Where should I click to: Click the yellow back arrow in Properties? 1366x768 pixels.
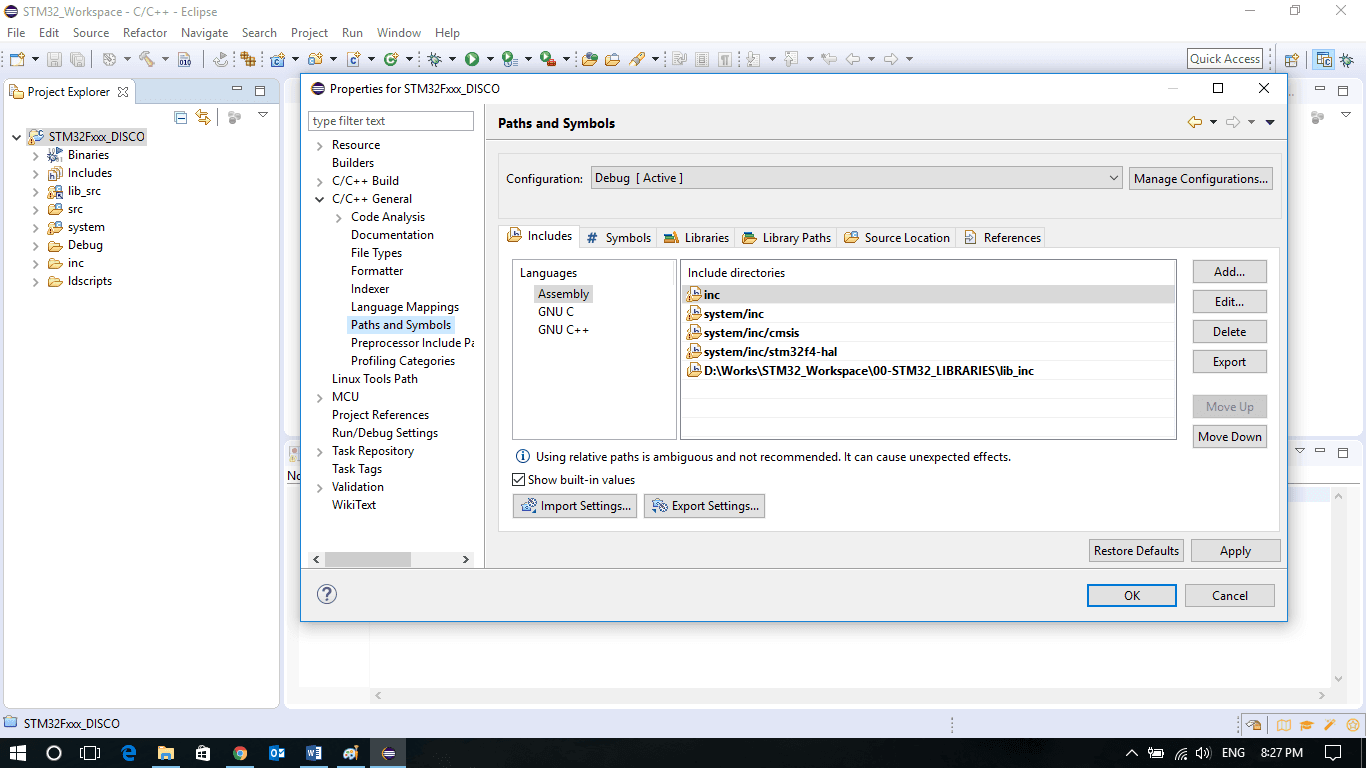click(x=1194, y=122)
